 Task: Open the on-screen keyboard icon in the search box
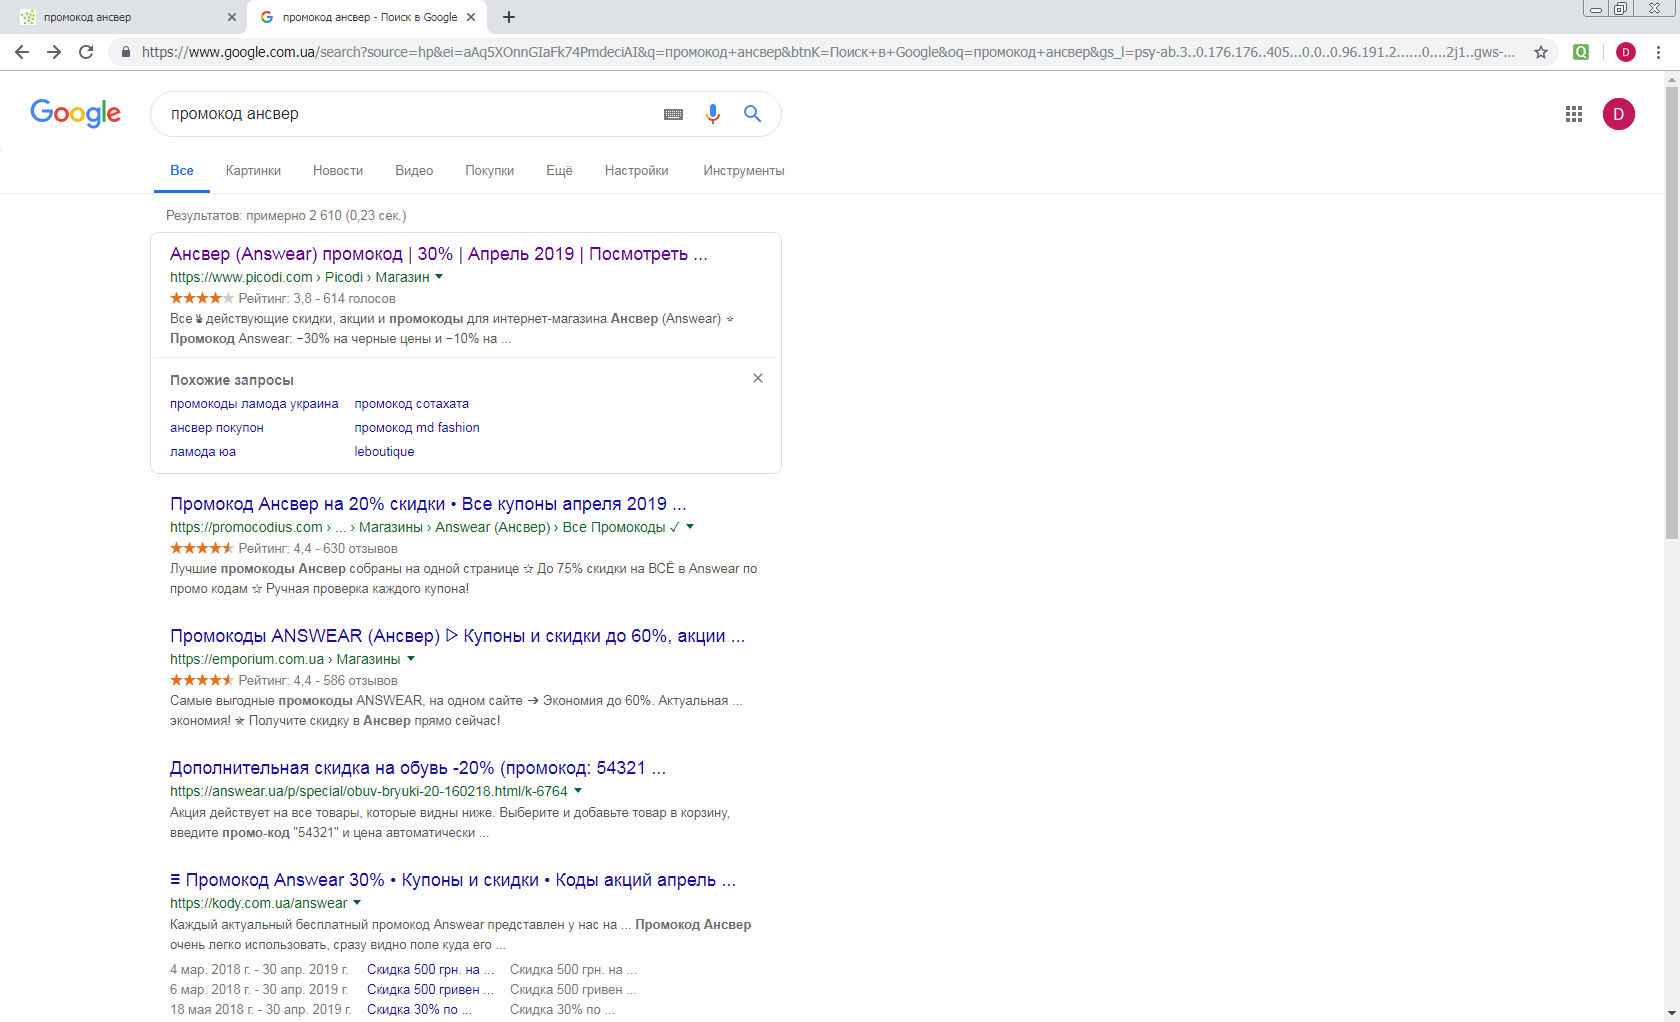click(674, 114)
